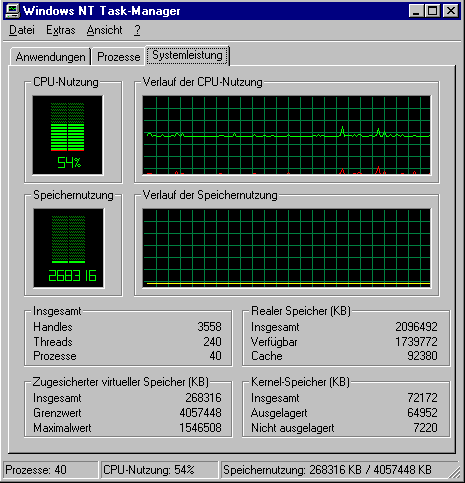The width and height of the screenshot is (465, 483).
Task: Click the CPU usage history graph
Action: tap(287, 135)
